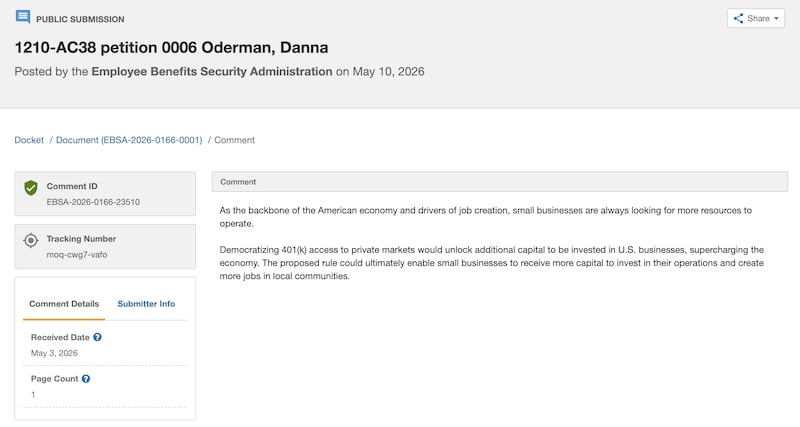
Task: Click the first comment paragraph text
Action: 485,217
